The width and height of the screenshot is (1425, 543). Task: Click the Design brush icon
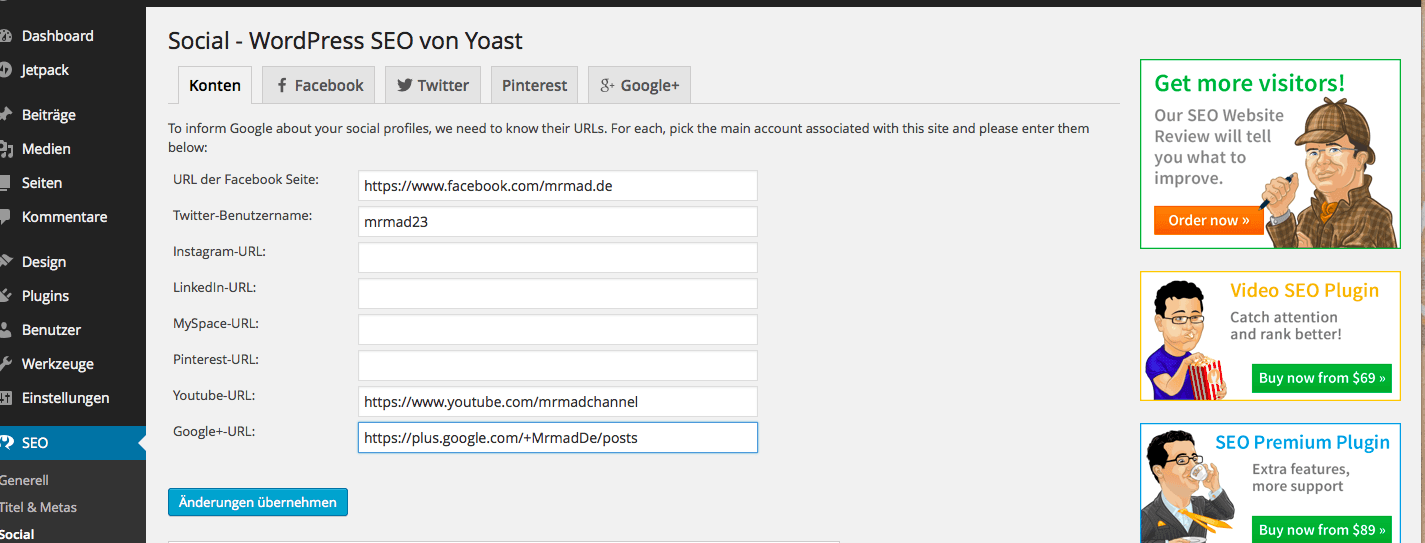pos(5,262)
